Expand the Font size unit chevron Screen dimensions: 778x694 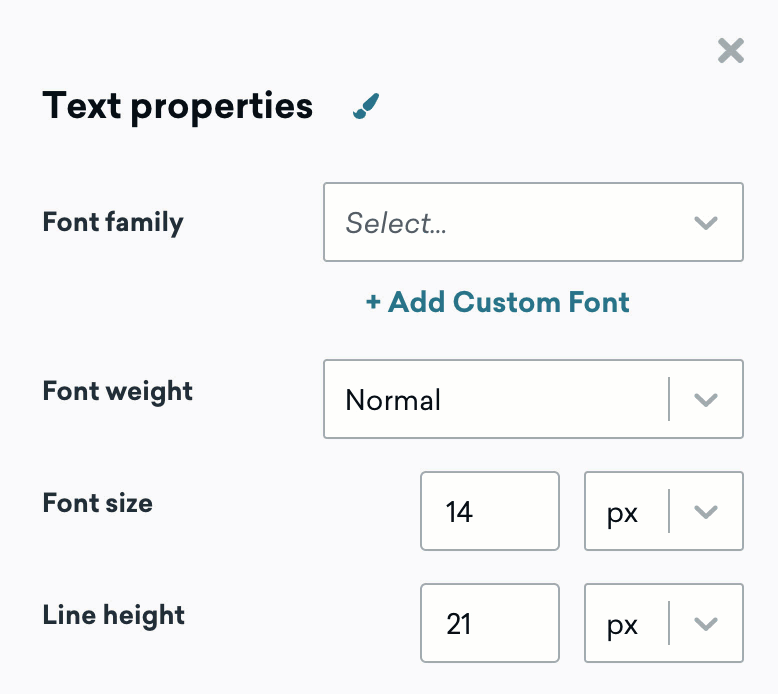point(706,511)
